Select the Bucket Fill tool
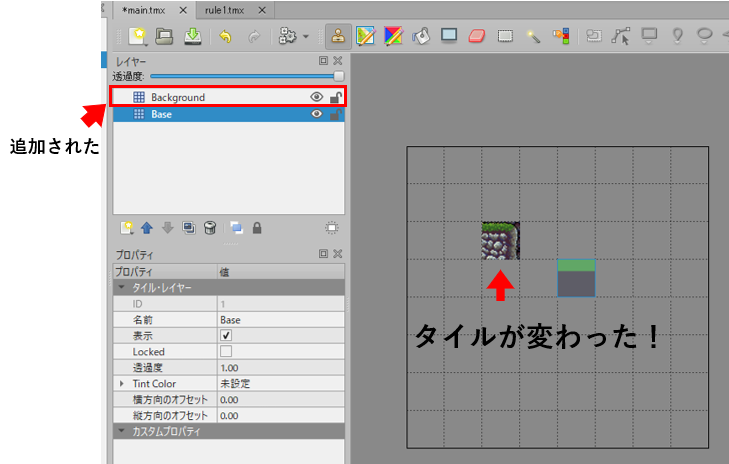Image resolution: width=729 pixels, height=464 pixels. pos(421,36)
